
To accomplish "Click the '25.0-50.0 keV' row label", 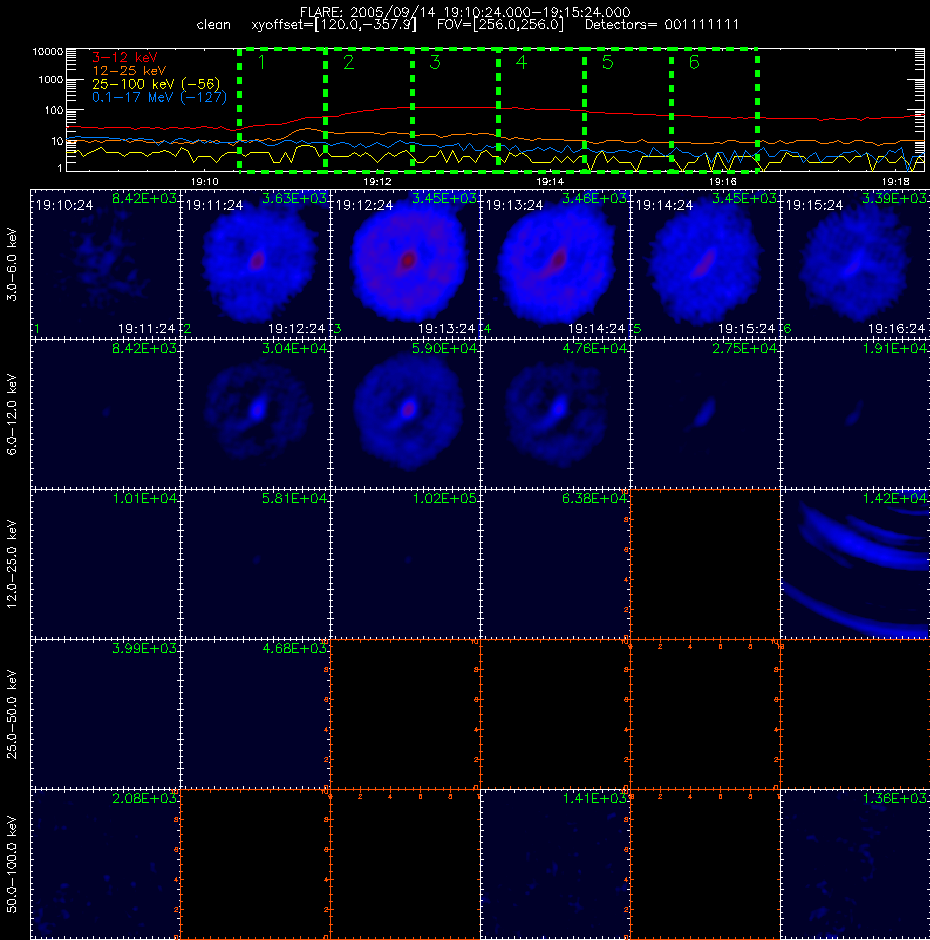I will tap(12, 714).
